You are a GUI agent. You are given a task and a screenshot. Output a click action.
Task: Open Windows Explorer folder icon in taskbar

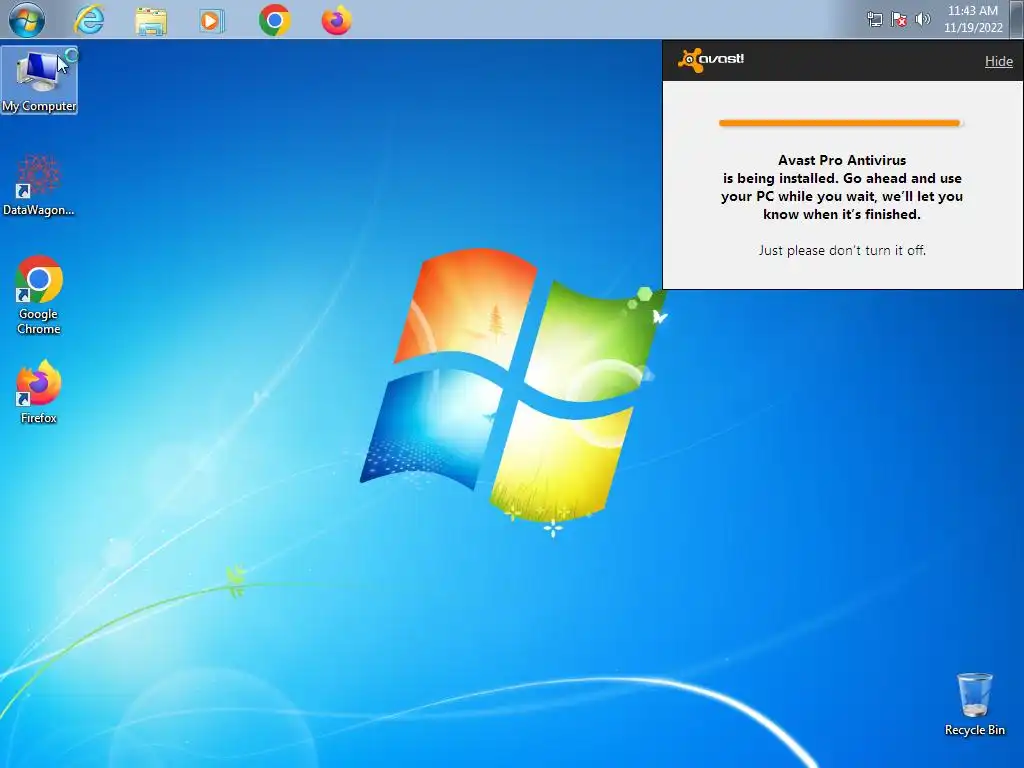pyautogui.click(x=151, y=21)
